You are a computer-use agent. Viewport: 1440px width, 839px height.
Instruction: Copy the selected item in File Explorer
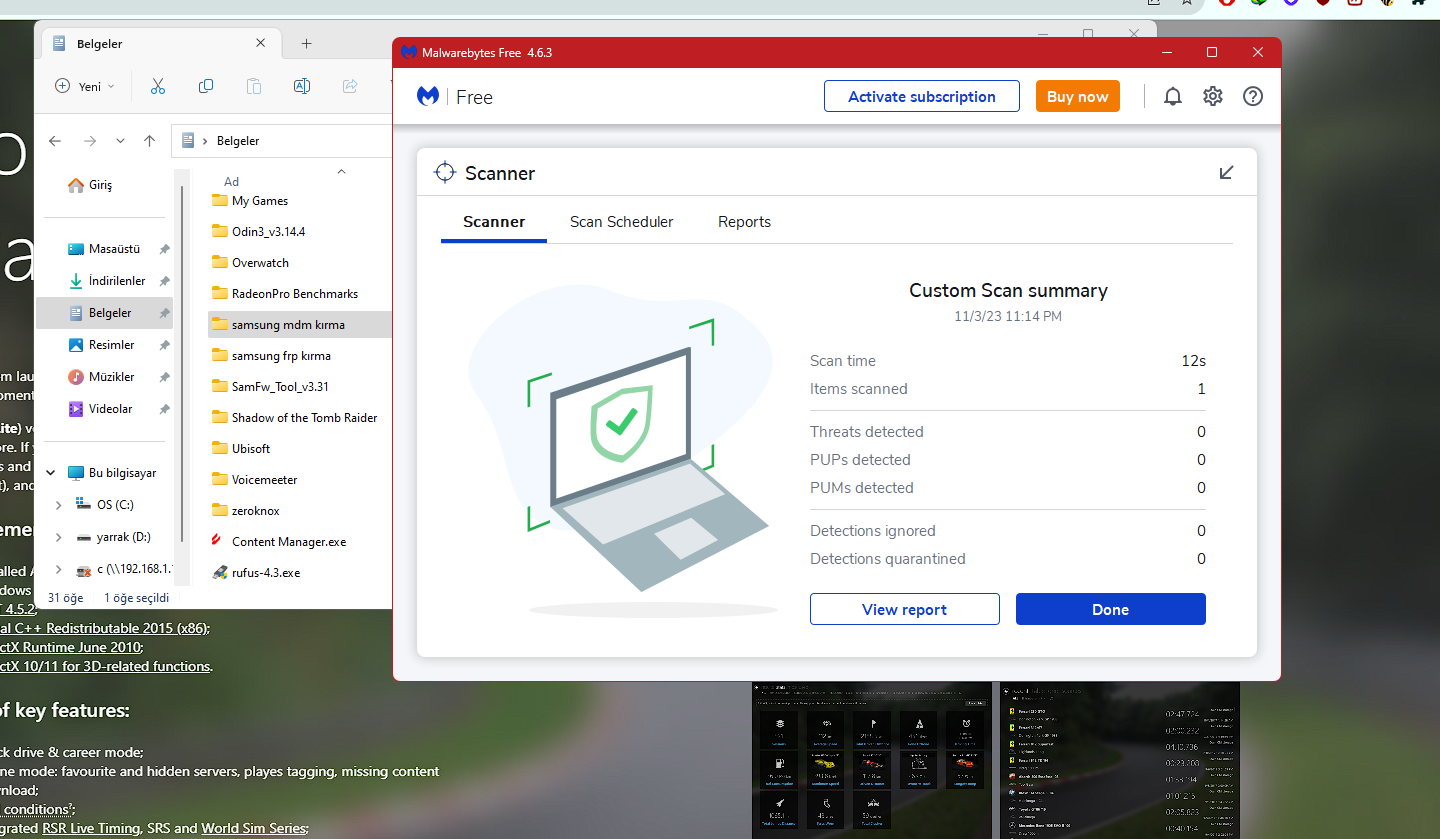coord(206,86)
